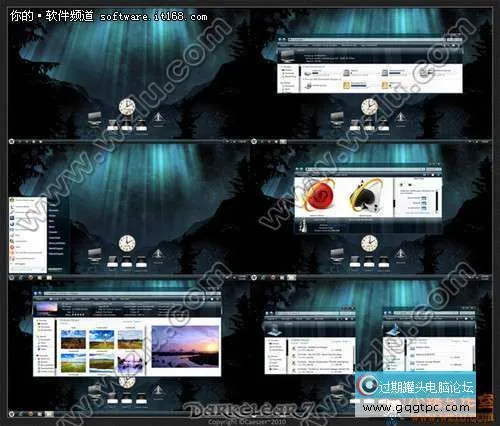Open the Computer monitor icon on top-left desktop
The height and width of the screenshot is (426, 500).
point(95,119)
